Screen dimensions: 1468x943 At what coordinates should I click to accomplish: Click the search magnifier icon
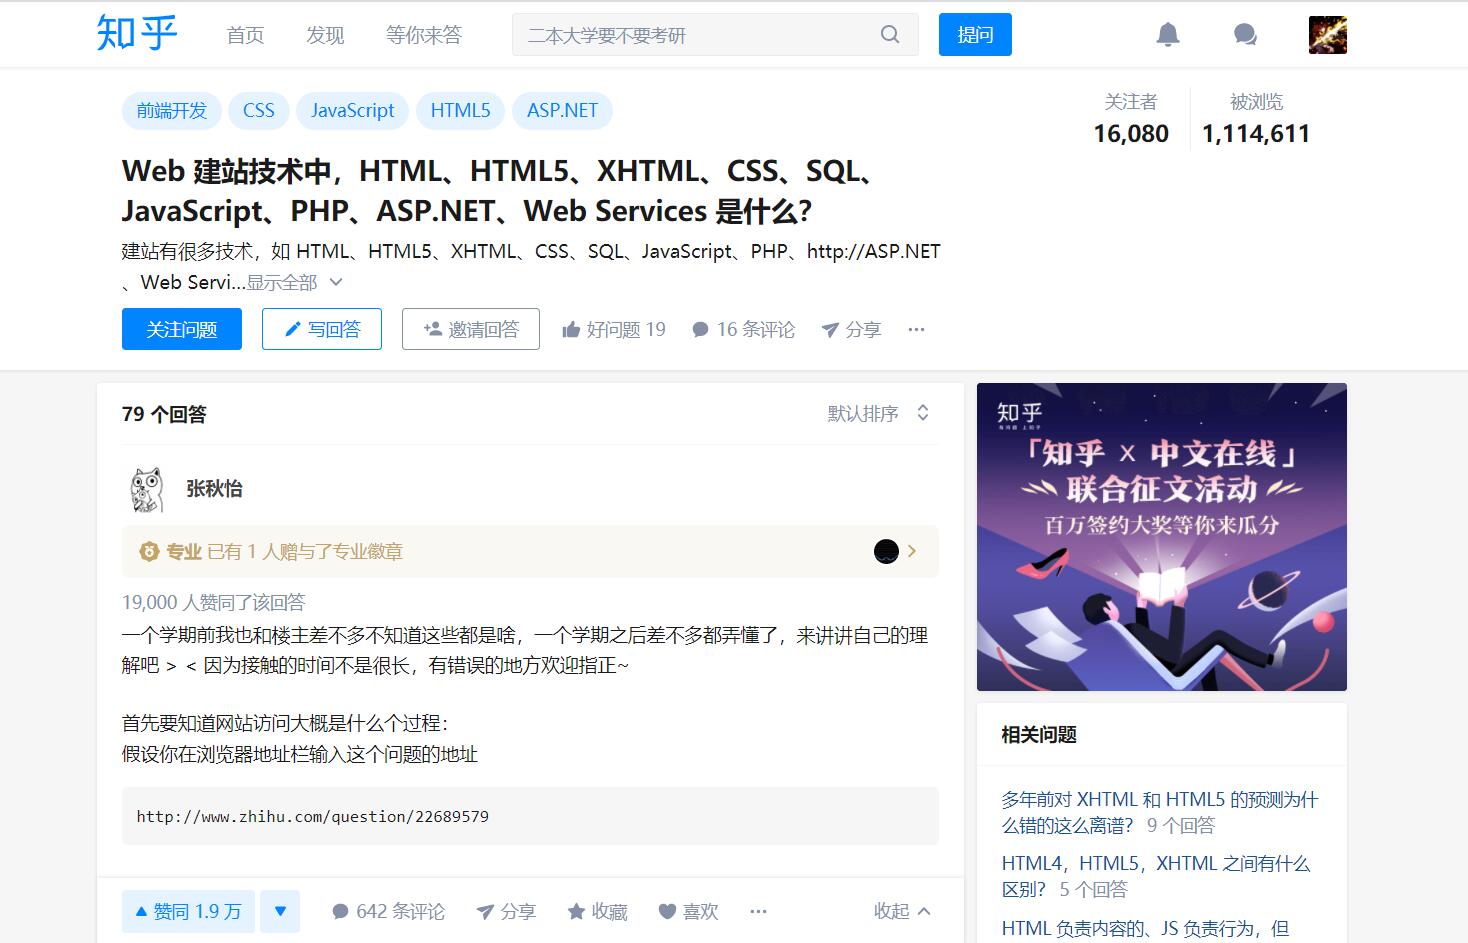point(889,35)
